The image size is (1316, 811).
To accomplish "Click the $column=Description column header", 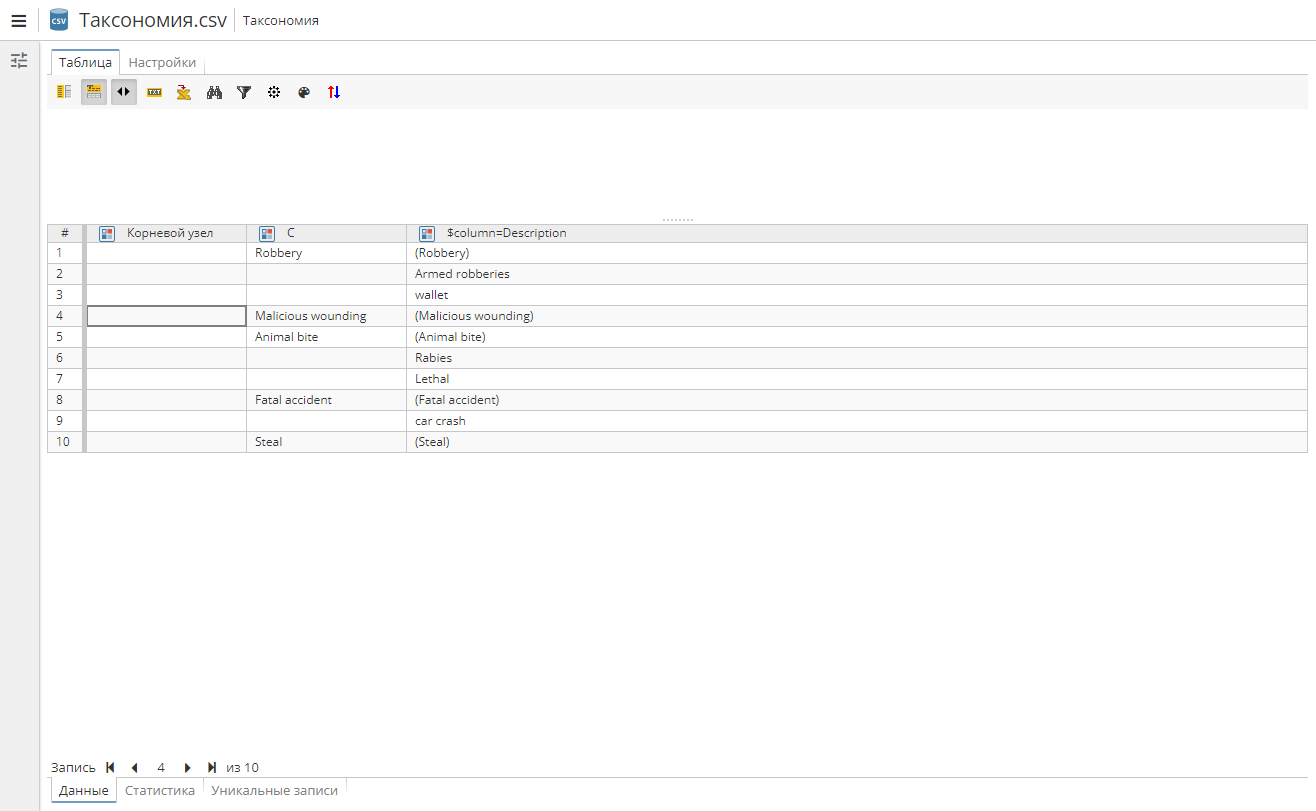I will [x=857, y=233].
